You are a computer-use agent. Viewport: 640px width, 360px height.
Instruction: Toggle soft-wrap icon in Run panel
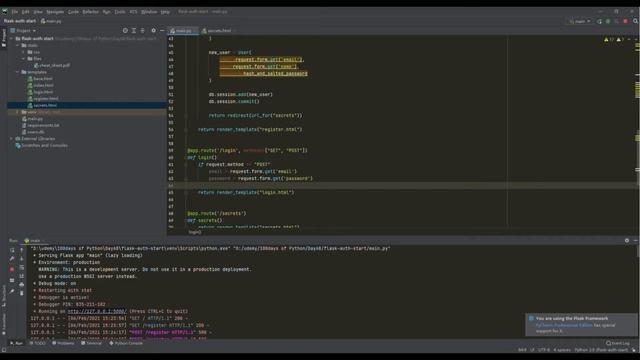click(x=22, y=268)
